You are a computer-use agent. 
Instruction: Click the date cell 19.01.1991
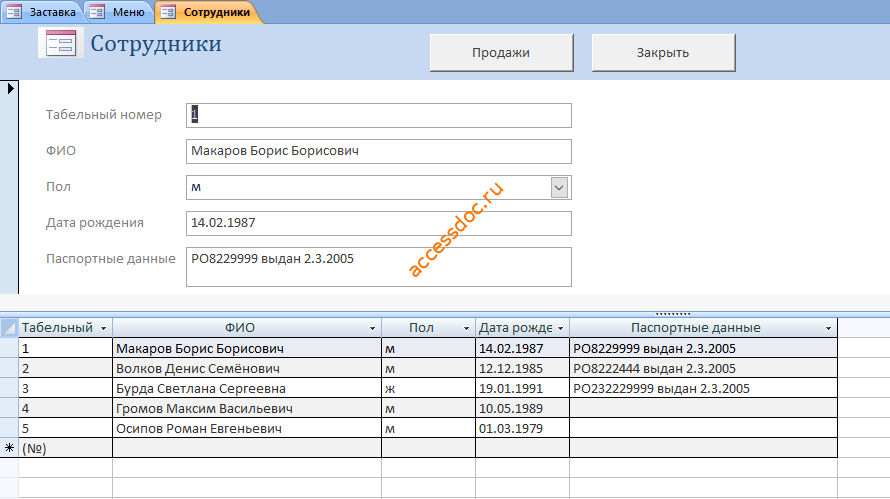(x=522, y=388)
